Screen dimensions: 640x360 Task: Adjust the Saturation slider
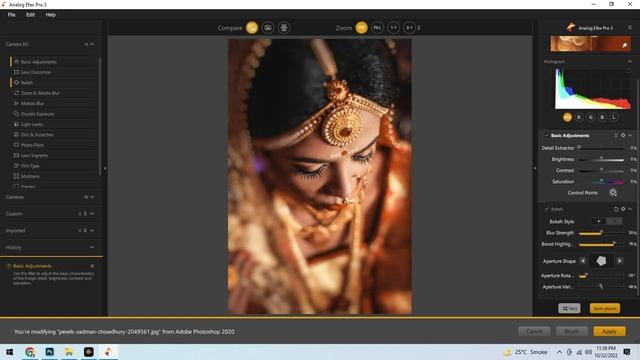coord(602,182)
